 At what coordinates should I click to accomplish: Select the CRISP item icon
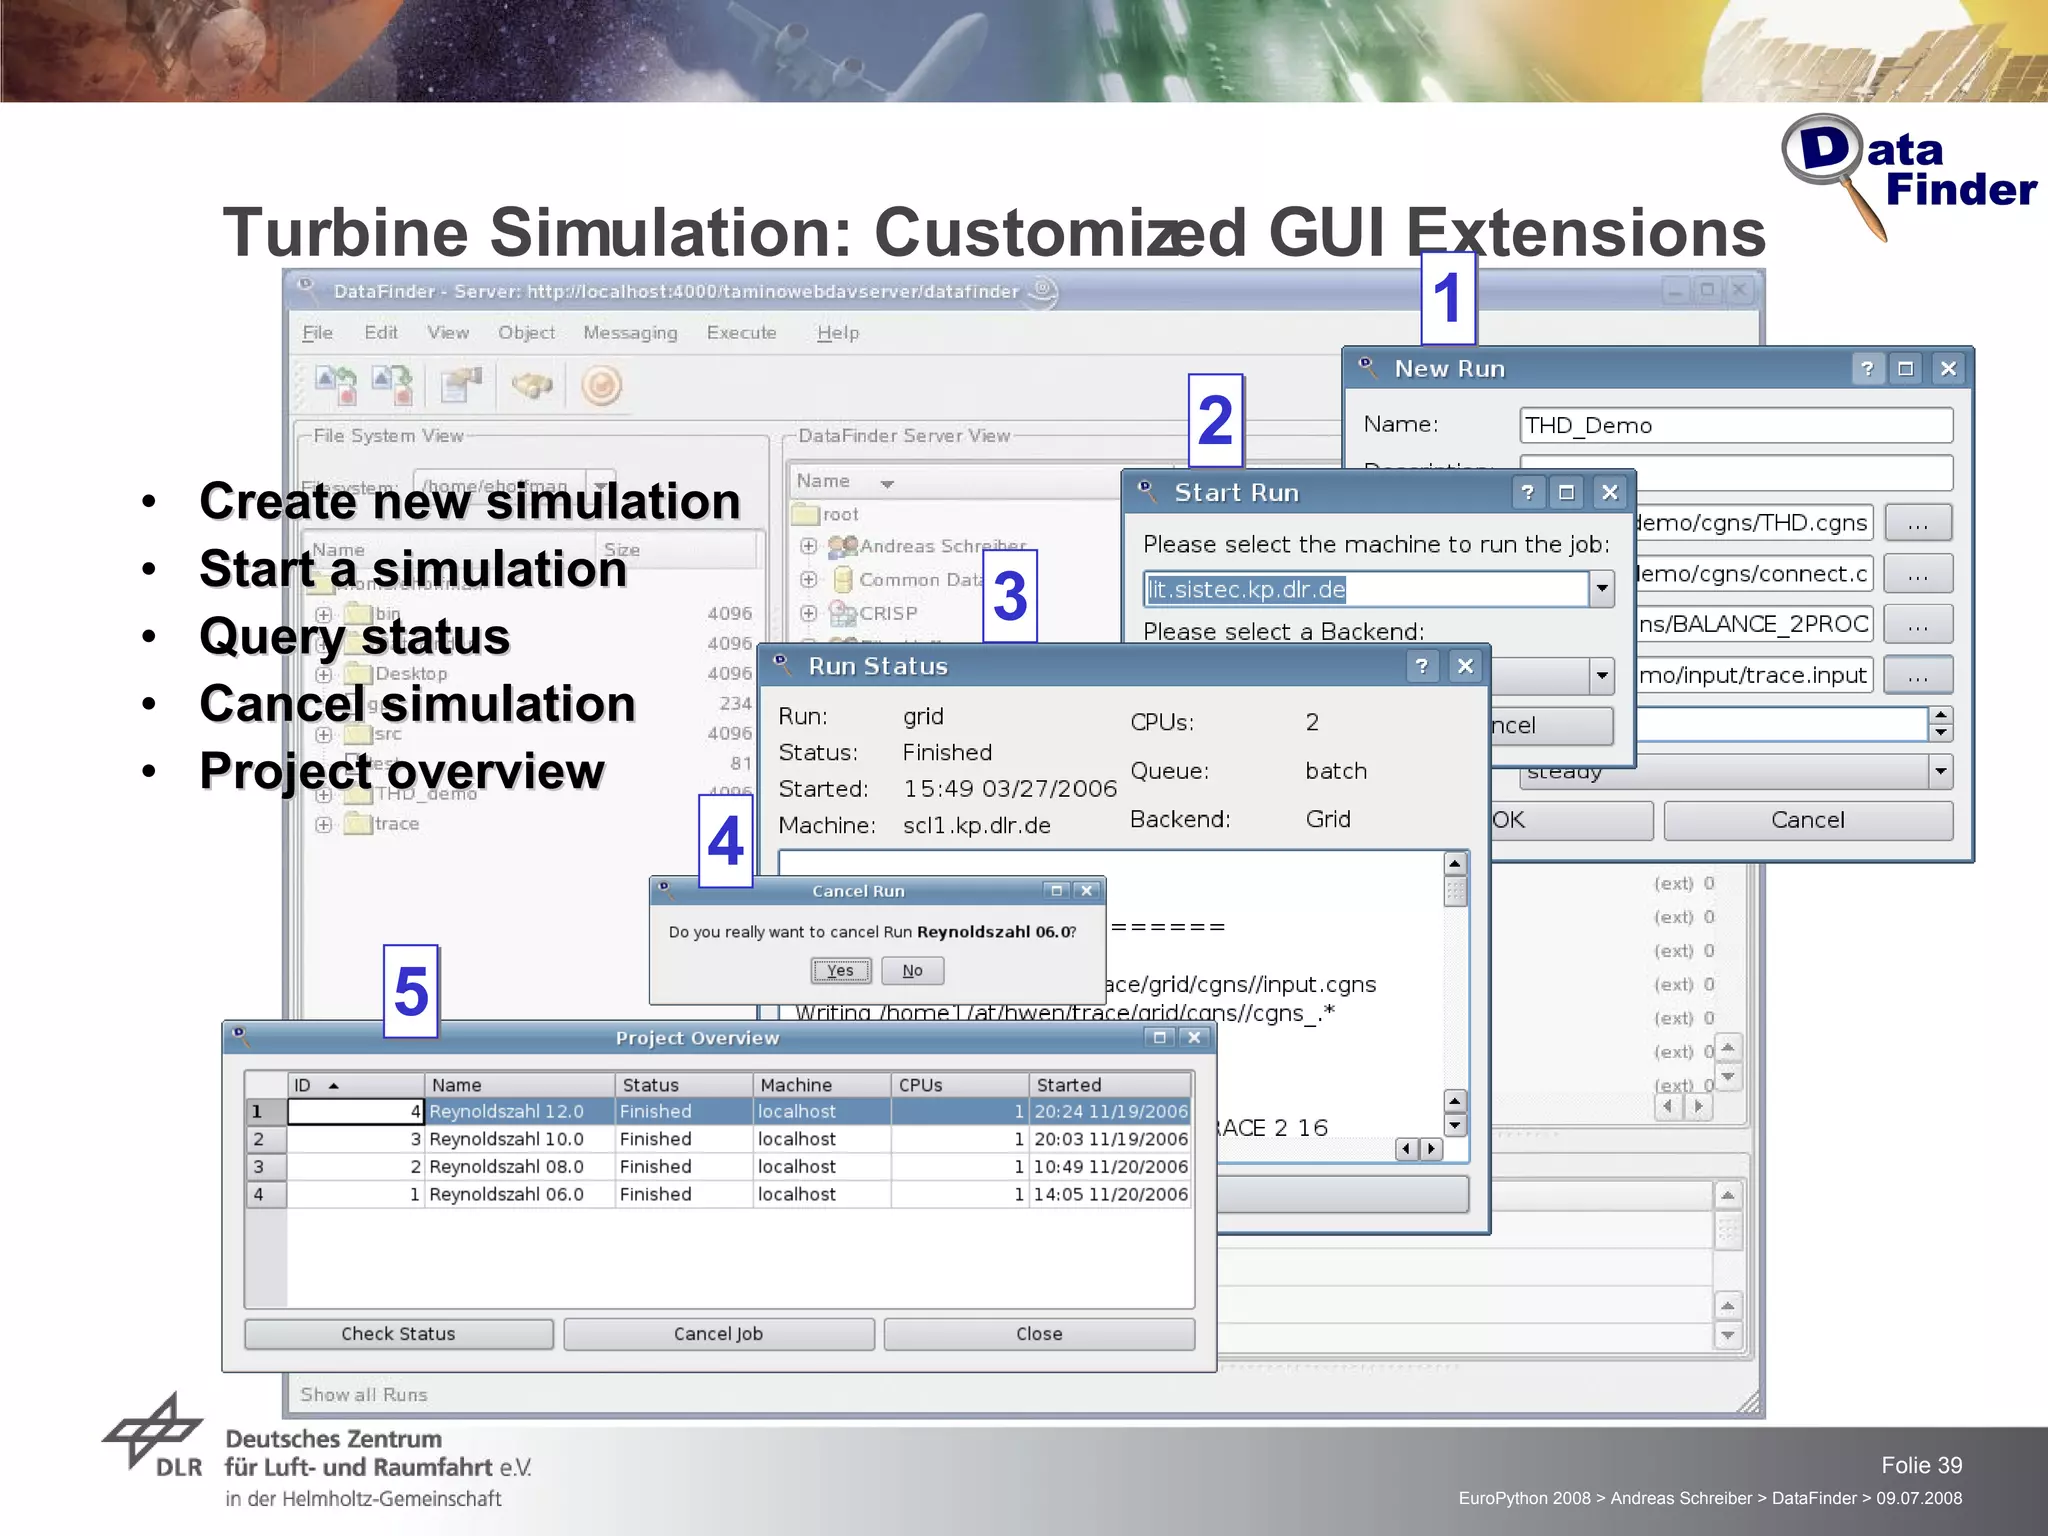pos(843,613)
